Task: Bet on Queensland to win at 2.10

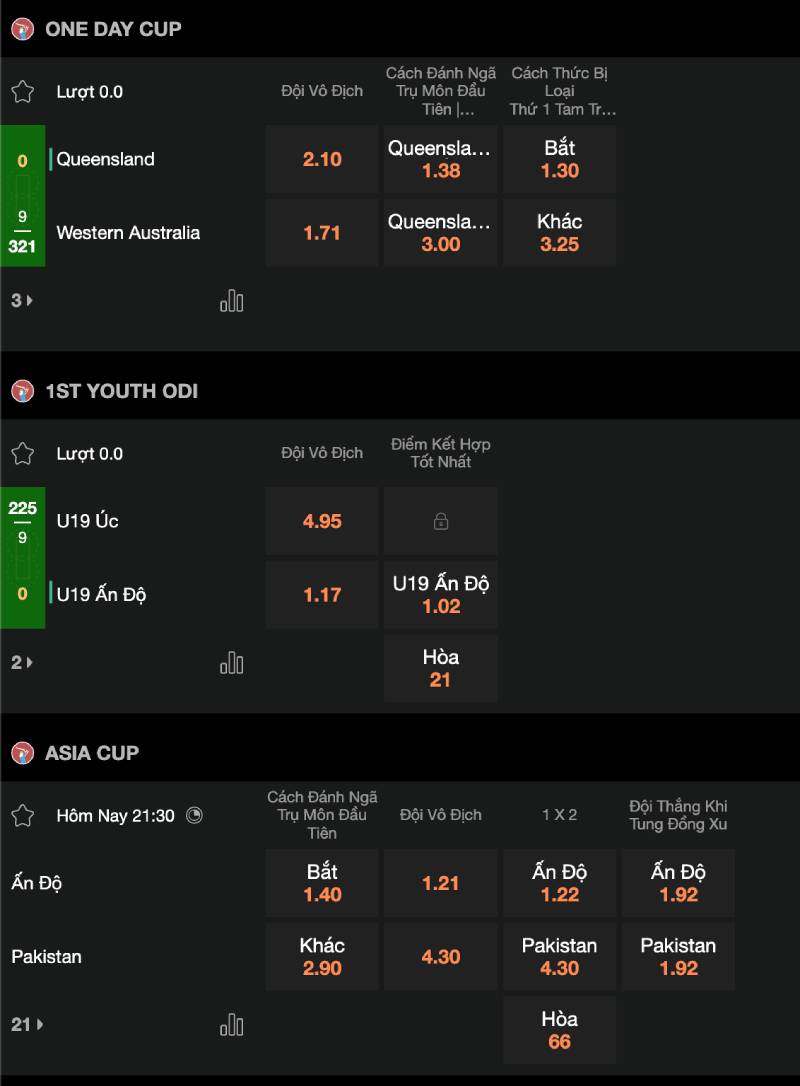Action: (322, 159)
